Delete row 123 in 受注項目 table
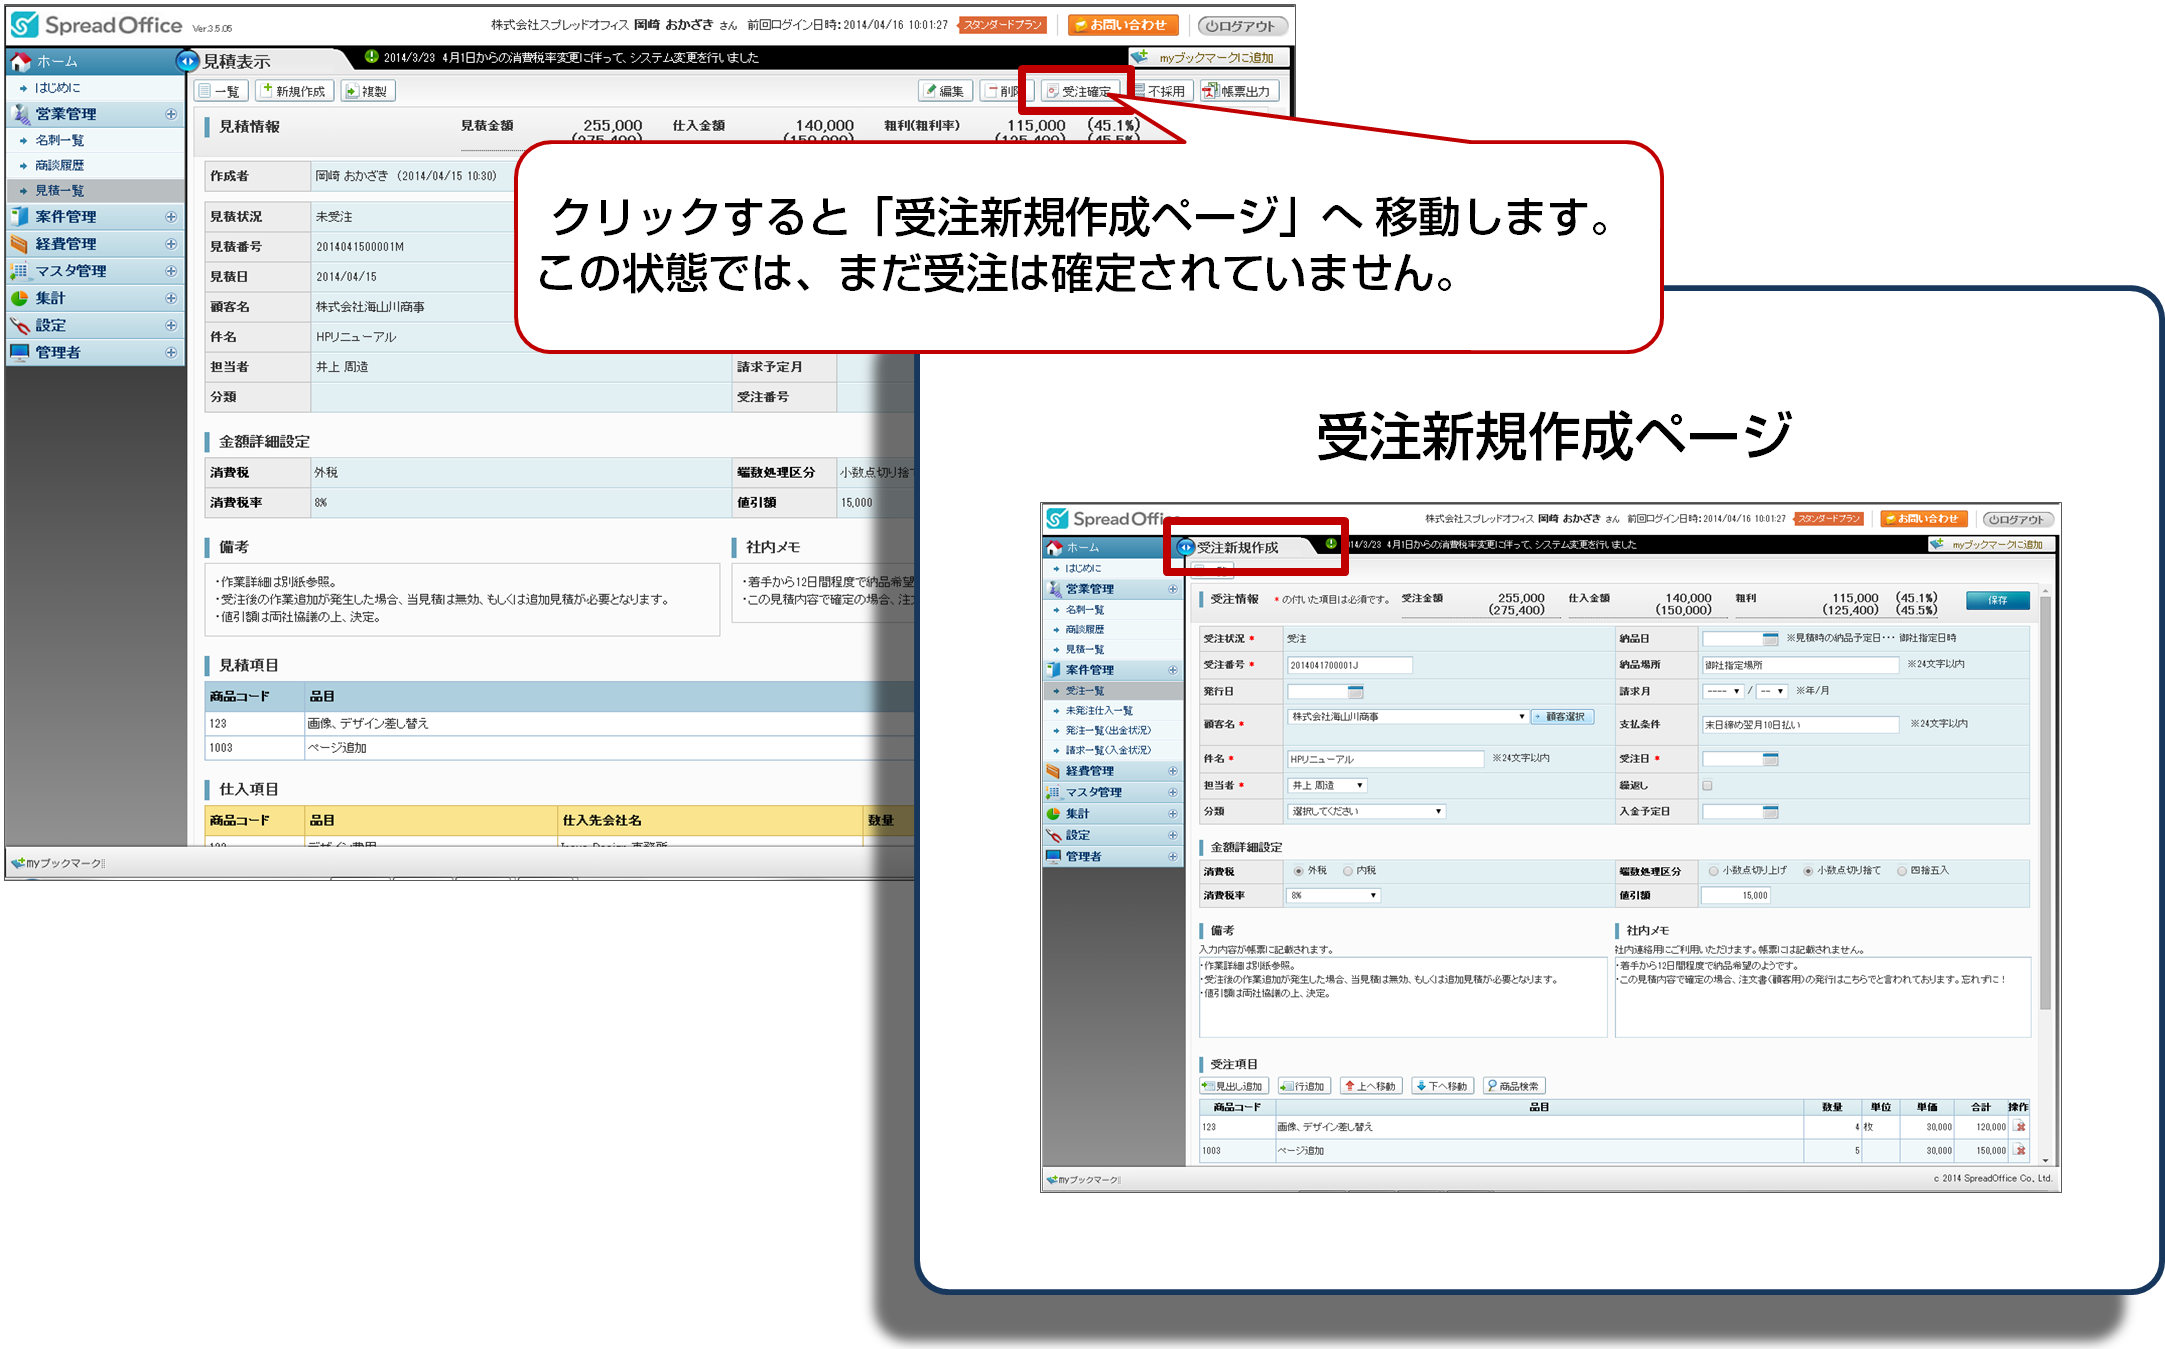Screen dimensions: 2165x1349 (x=2021, y=1127)
